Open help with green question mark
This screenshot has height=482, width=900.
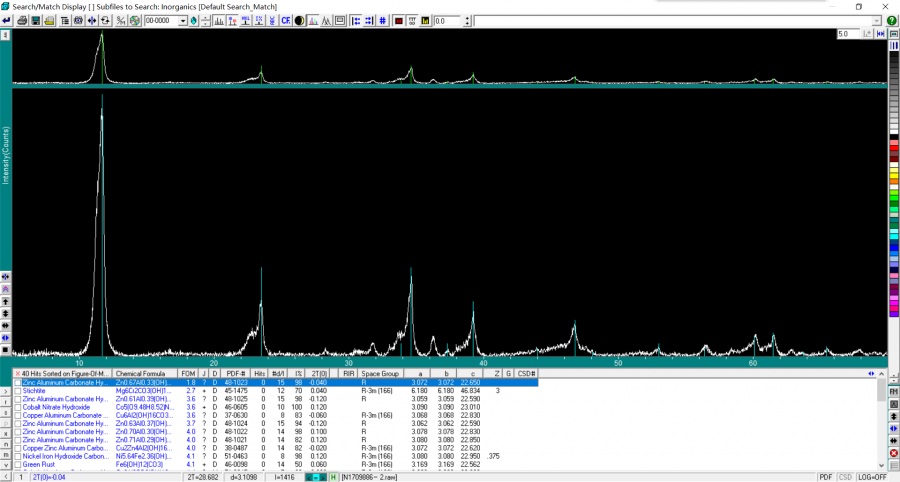891,21
